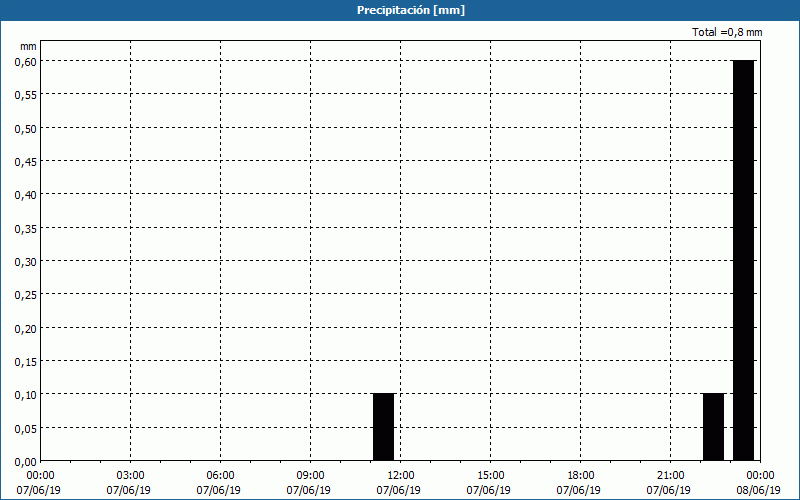Click the 0,10 y-axis label
The width and height of the screenshot is (800, 500).
[25, 394]
